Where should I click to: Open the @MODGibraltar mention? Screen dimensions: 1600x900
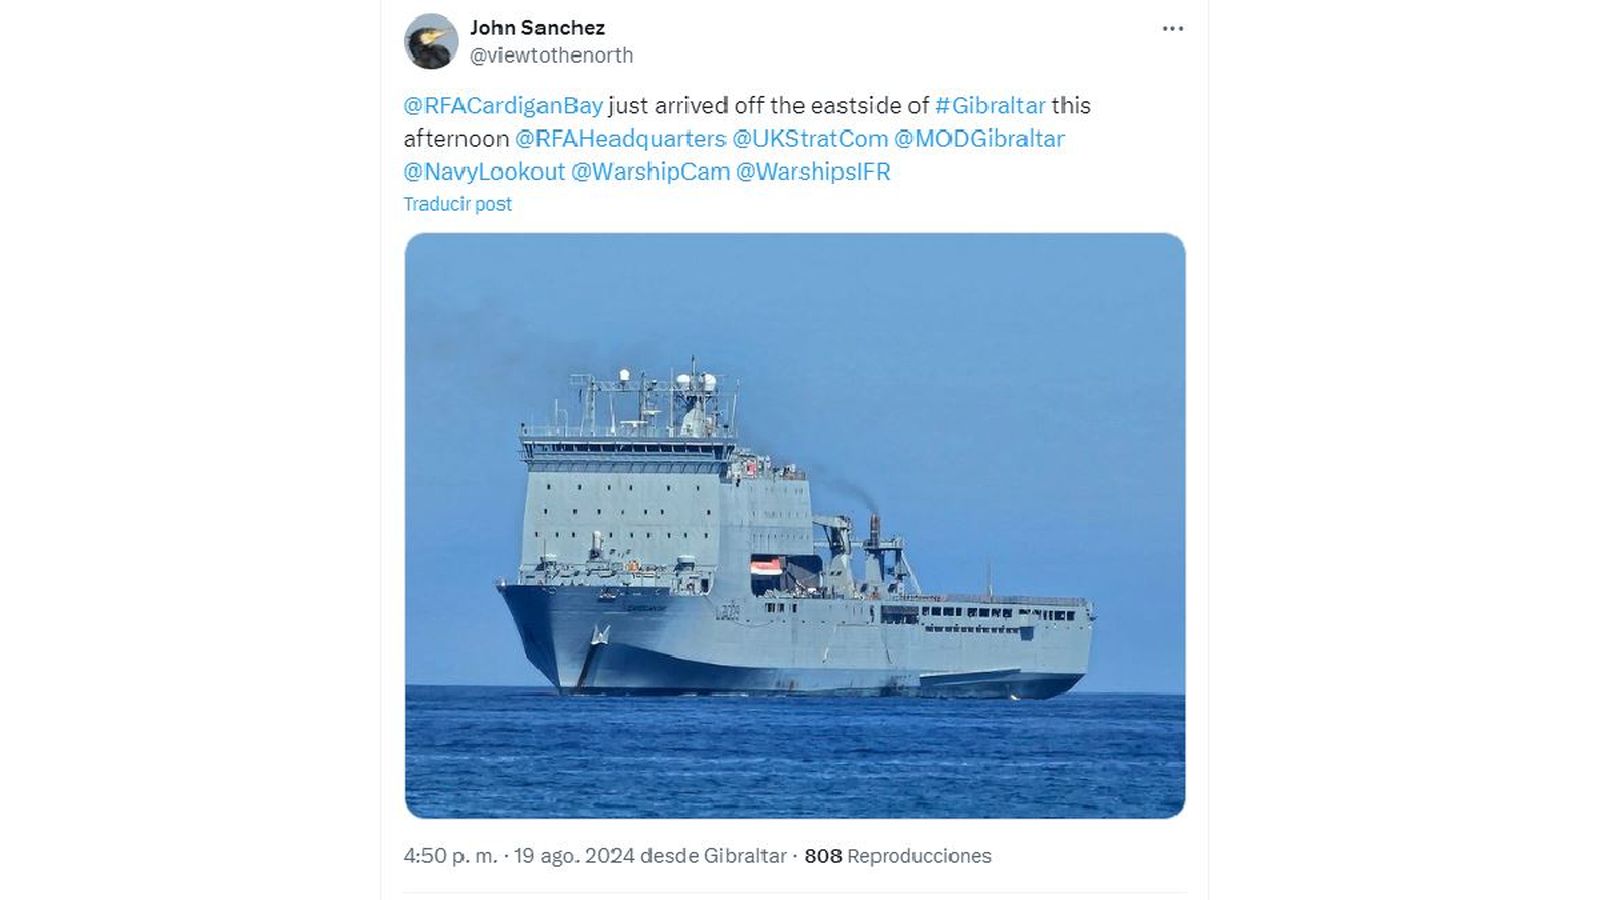click(x=979, y=138)
